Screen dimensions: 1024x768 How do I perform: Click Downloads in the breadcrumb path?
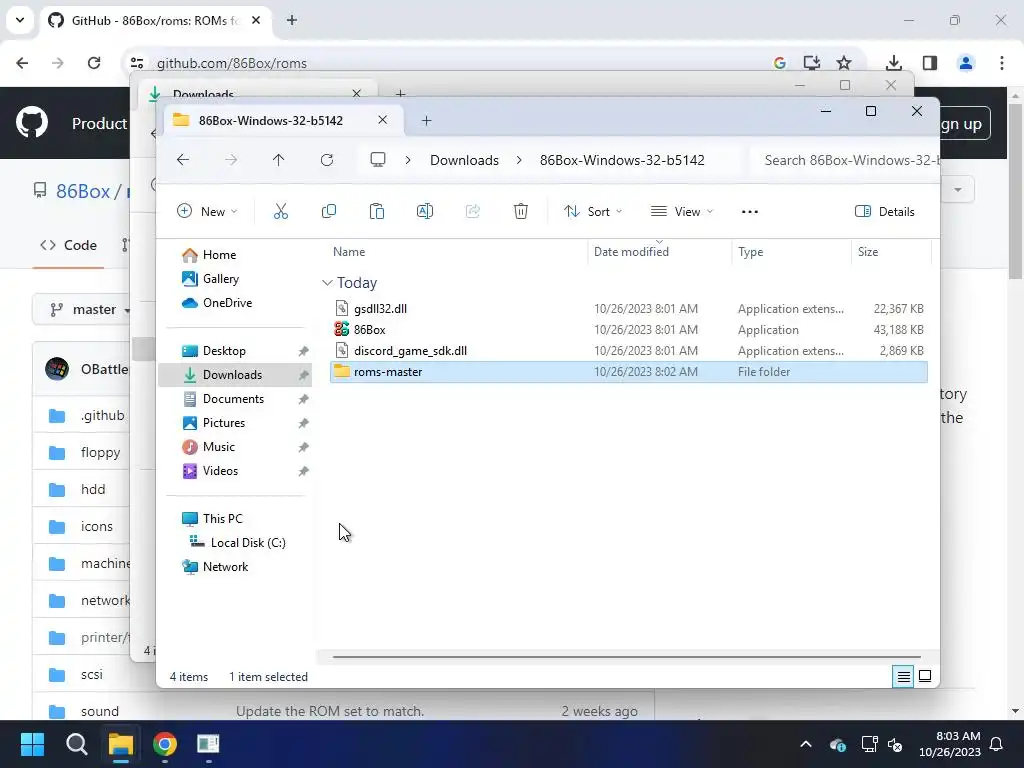pos(464,160)
